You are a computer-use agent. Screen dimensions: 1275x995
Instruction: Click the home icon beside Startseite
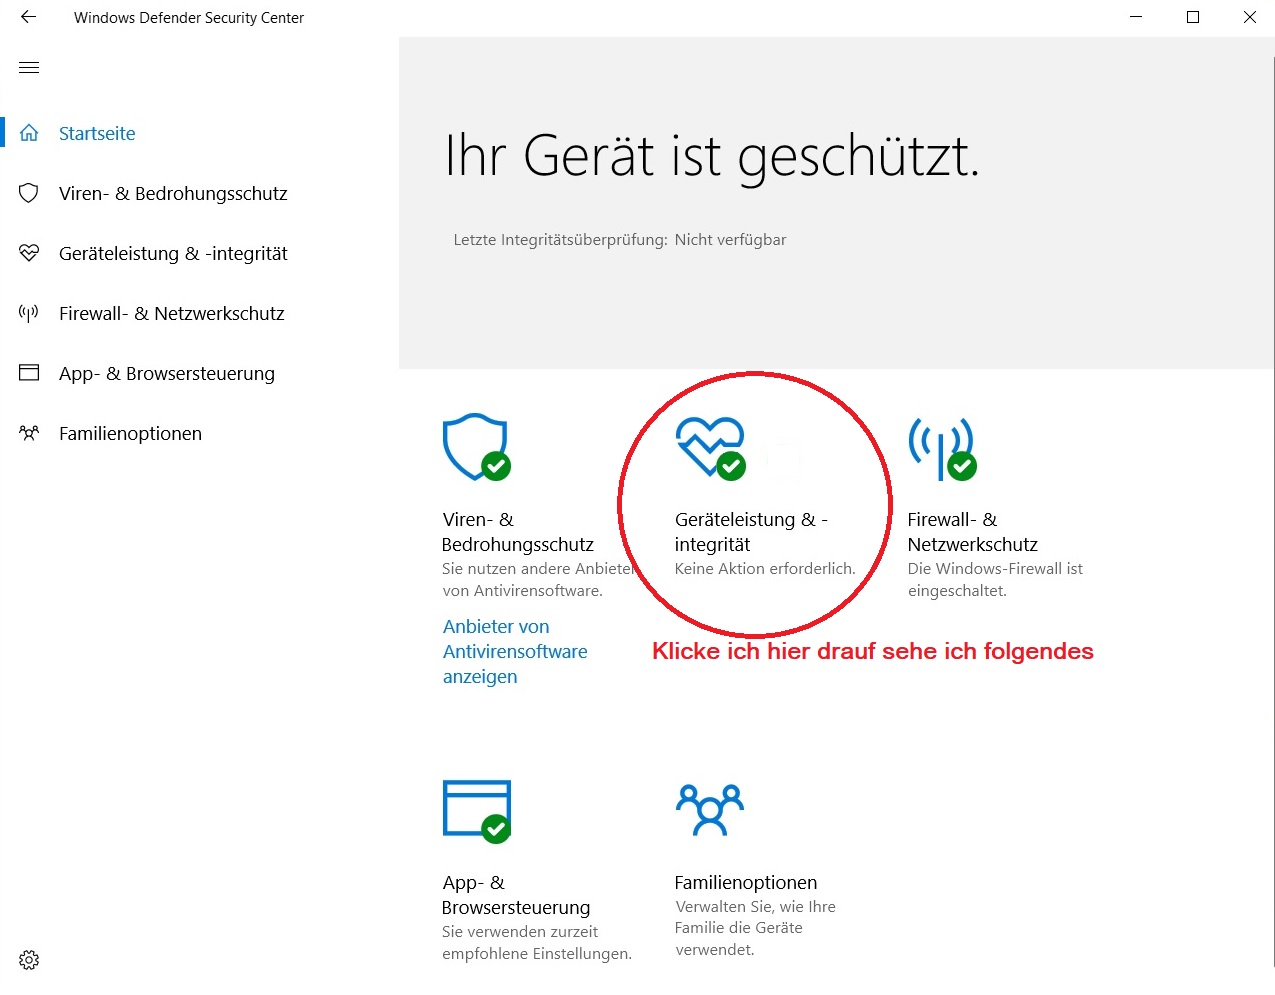tap(29, 133)
